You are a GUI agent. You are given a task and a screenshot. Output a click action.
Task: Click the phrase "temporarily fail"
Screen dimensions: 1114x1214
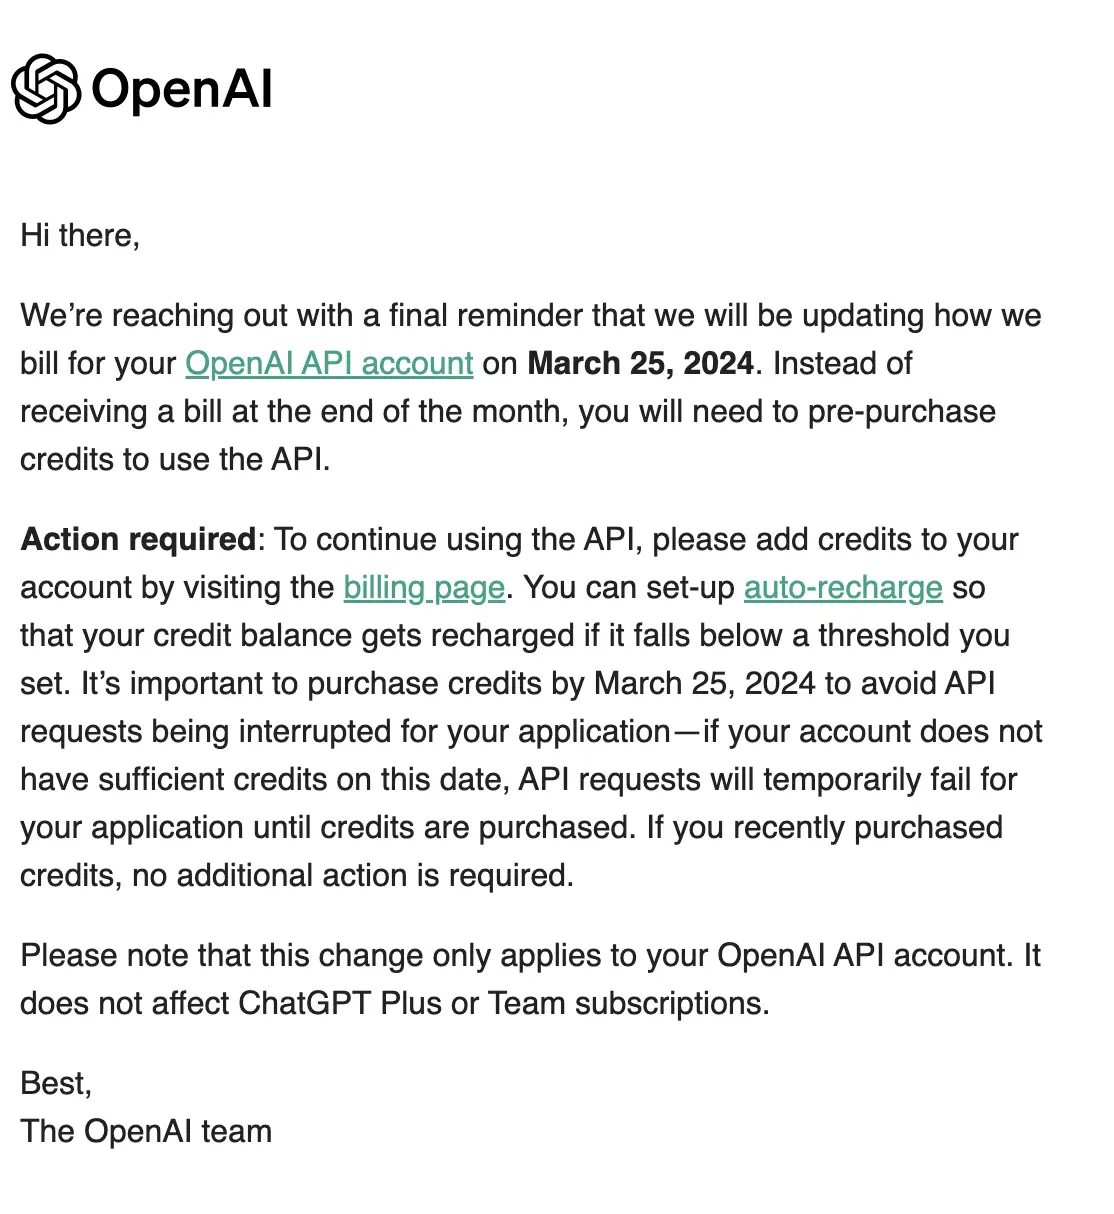pyautogui.click(x=867, y=779)
